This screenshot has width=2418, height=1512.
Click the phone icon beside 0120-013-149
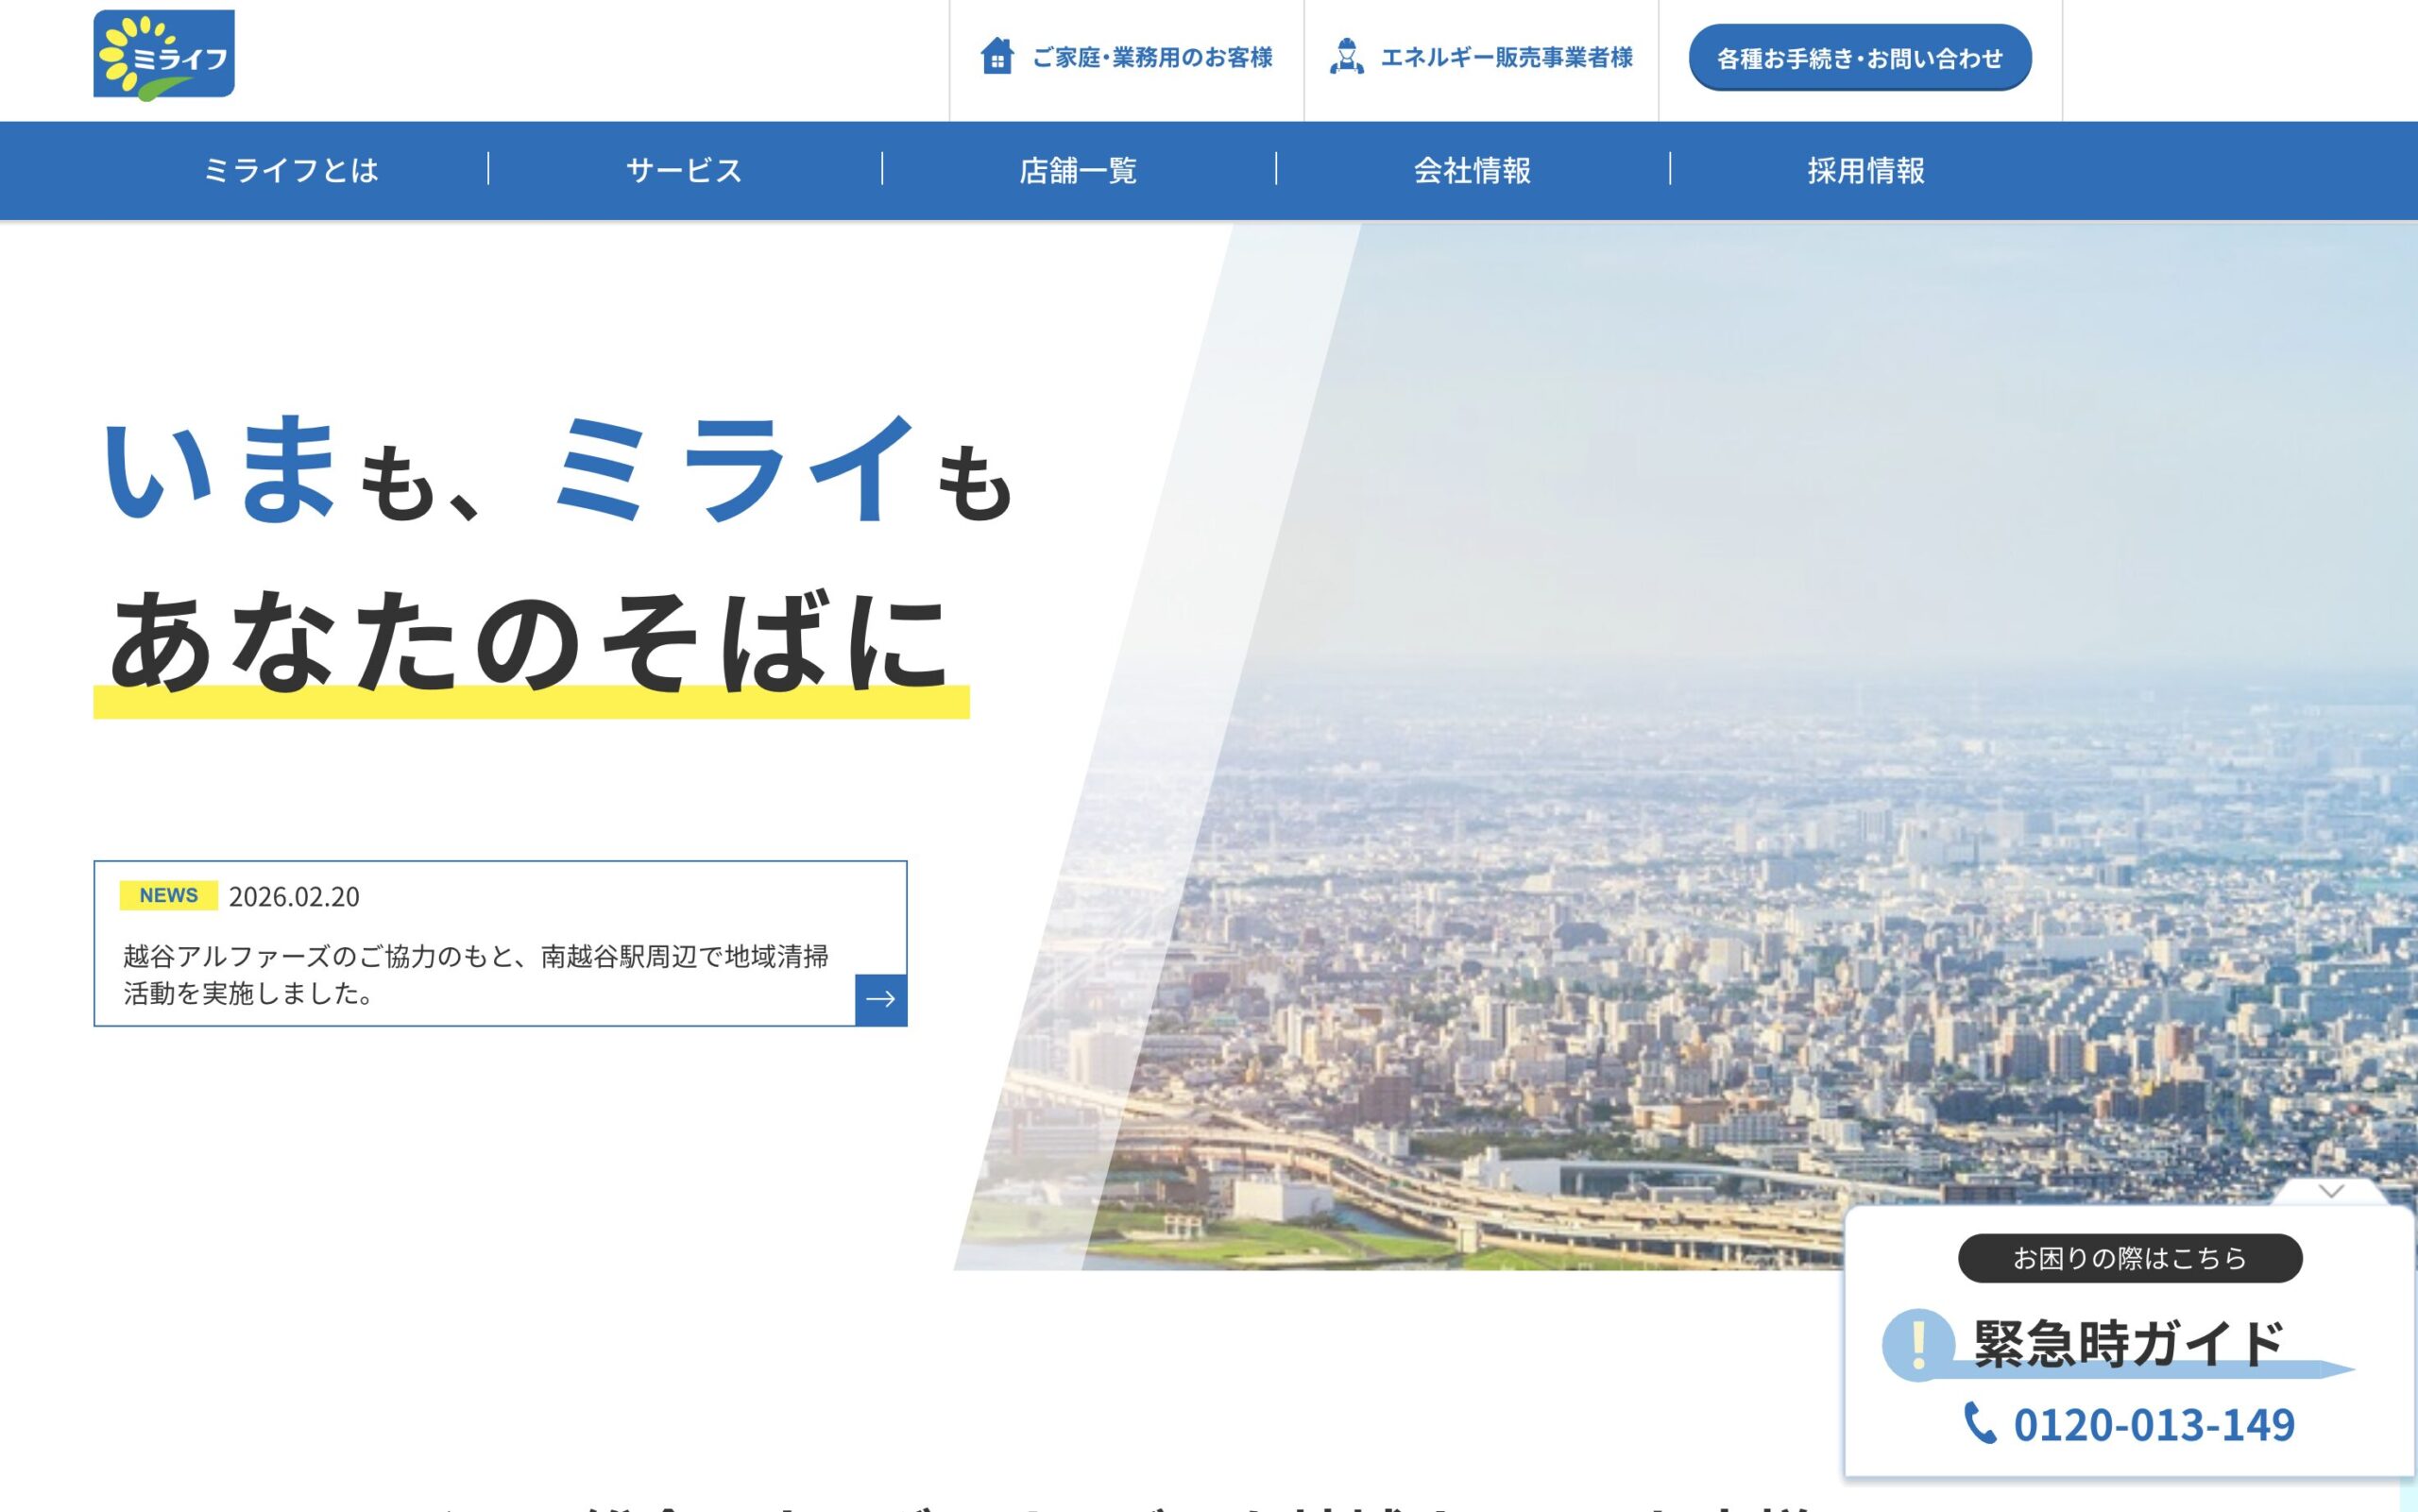1979,1422
